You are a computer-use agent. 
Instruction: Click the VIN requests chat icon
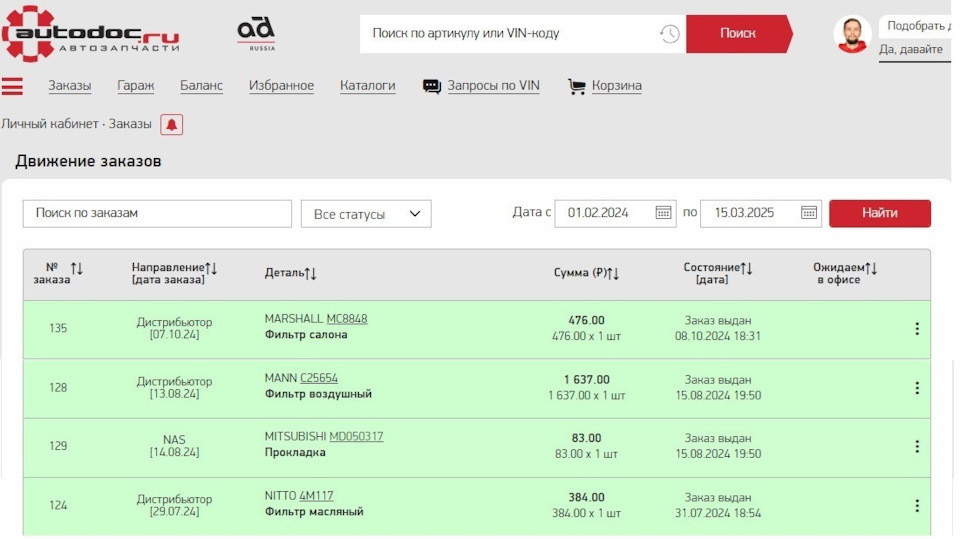tap(432, 86)
